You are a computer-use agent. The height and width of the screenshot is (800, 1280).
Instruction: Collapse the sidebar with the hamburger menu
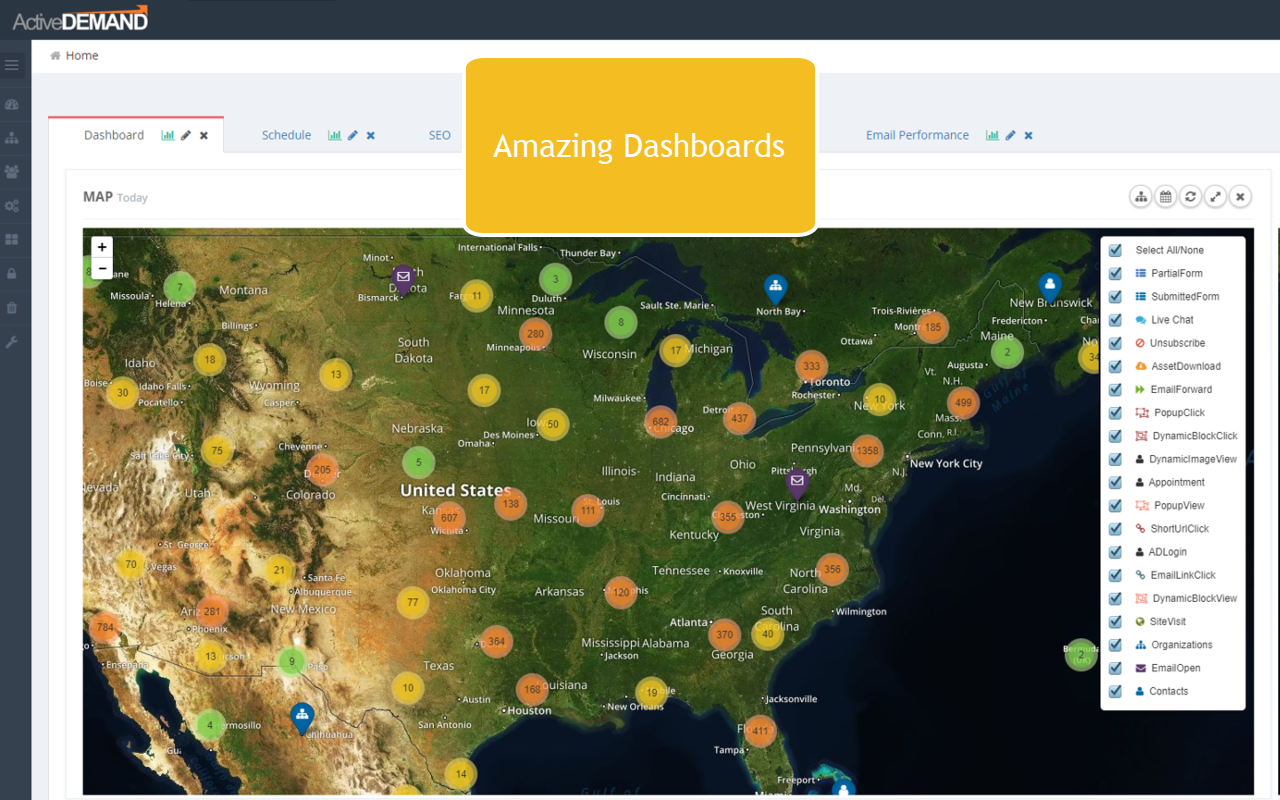coord(13,64)
